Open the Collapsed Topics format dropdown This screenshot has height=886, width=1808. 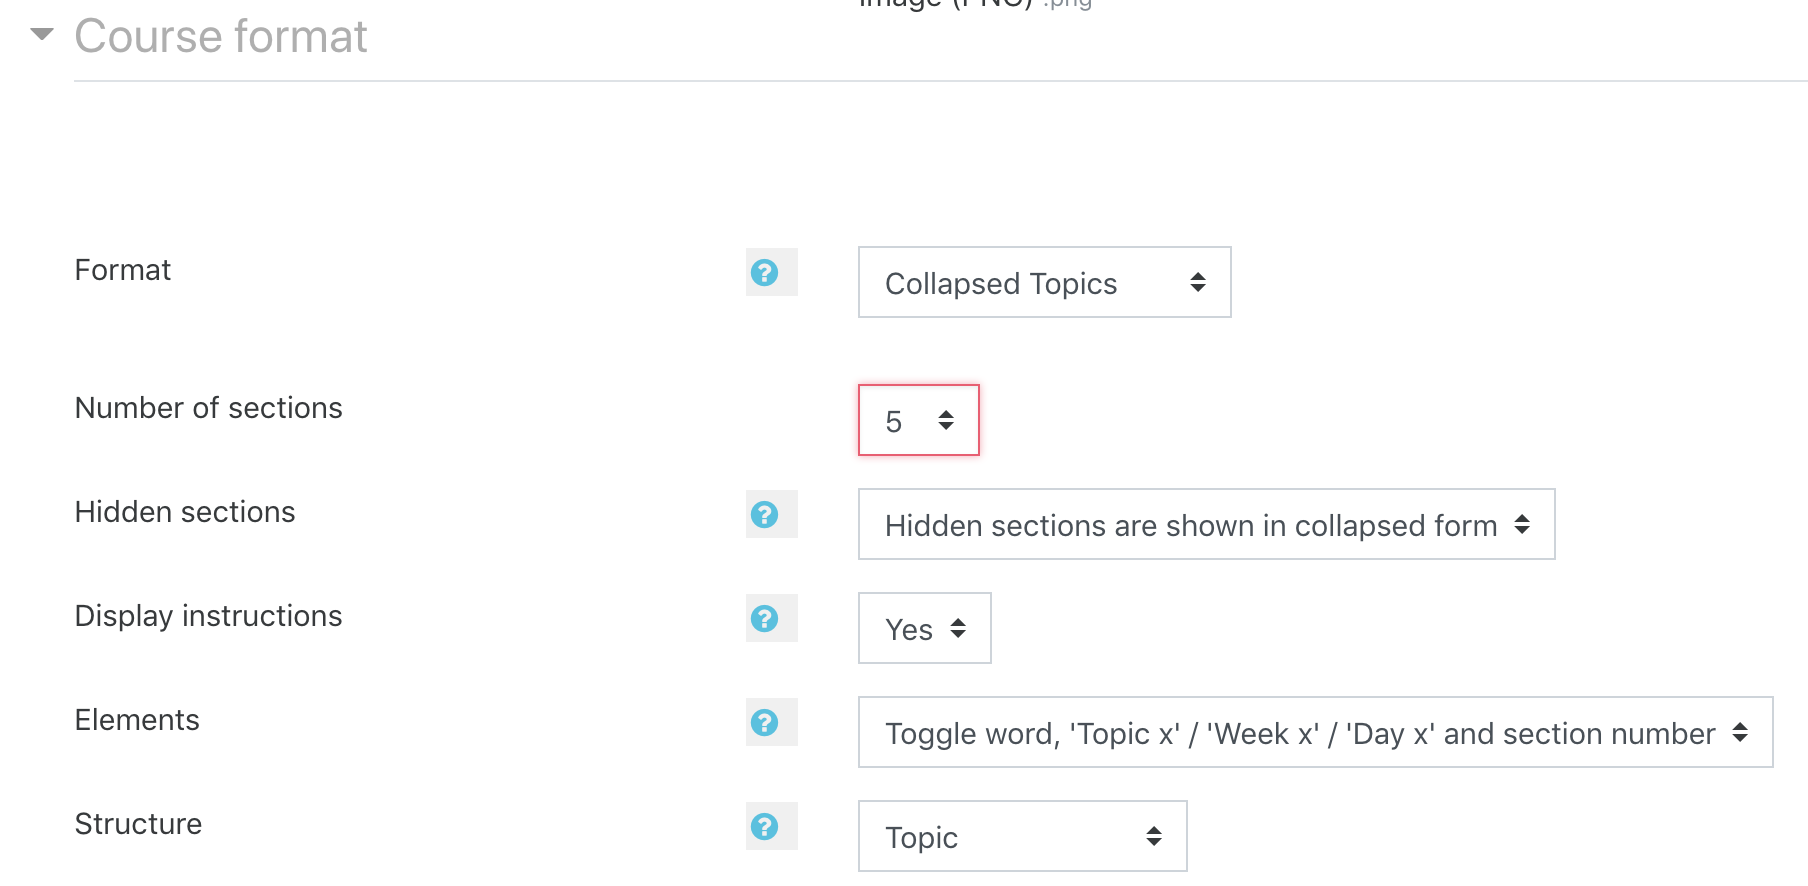pyautogui.click(x=1044, y=283)
